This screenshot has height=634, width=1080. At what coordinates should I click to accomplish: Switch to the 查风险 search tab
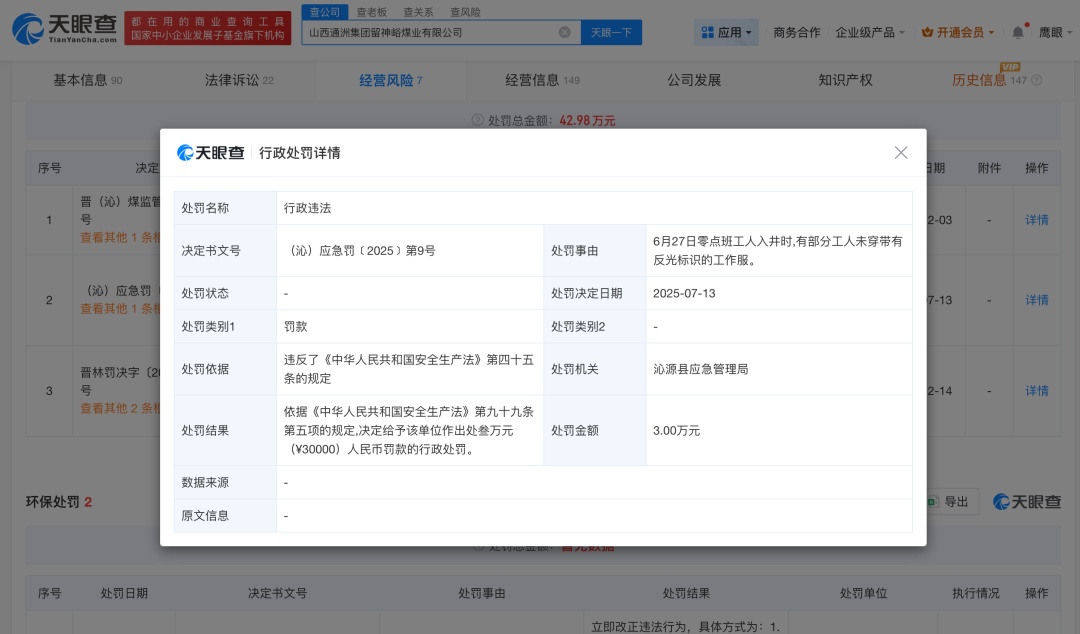tap(465, 12)
